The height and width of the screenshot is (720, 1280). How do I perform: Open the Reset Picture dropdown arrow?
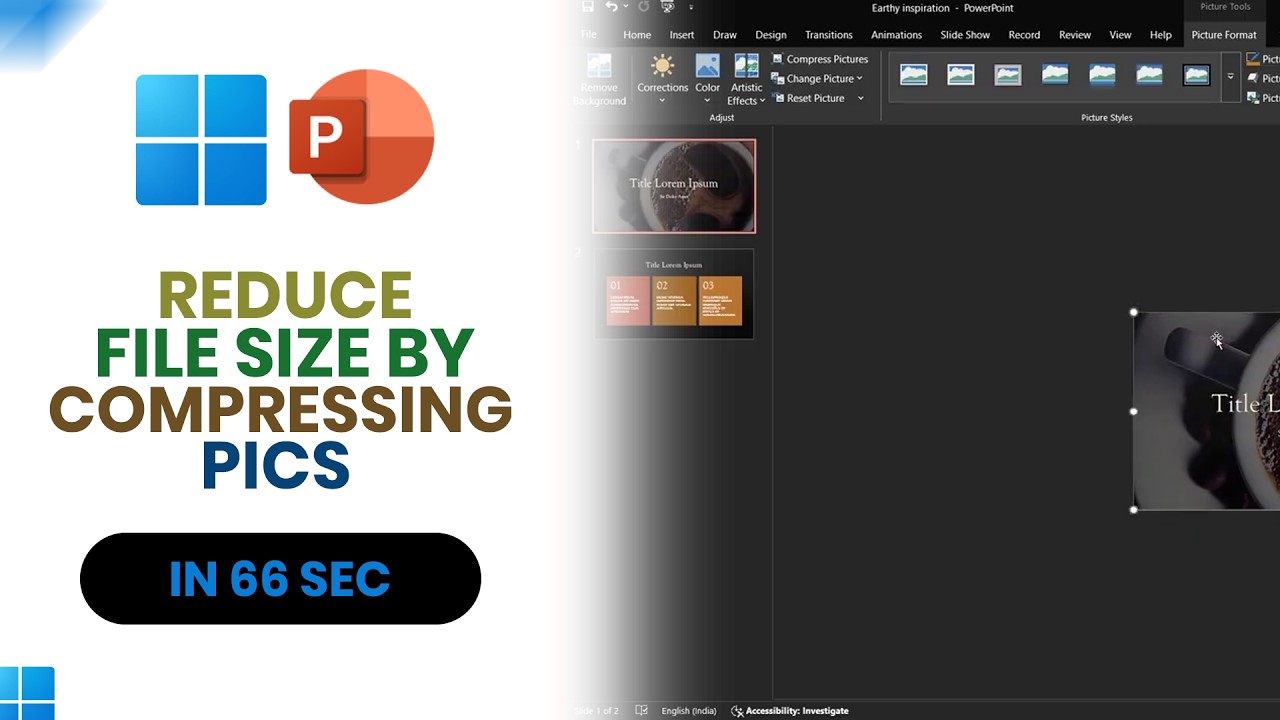click(860, 98)
